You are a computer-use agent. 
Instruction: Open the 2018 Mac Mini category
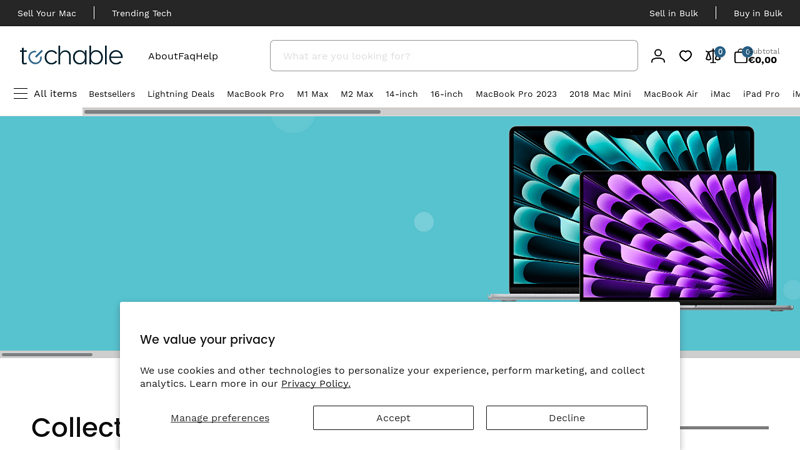[600, 94]
